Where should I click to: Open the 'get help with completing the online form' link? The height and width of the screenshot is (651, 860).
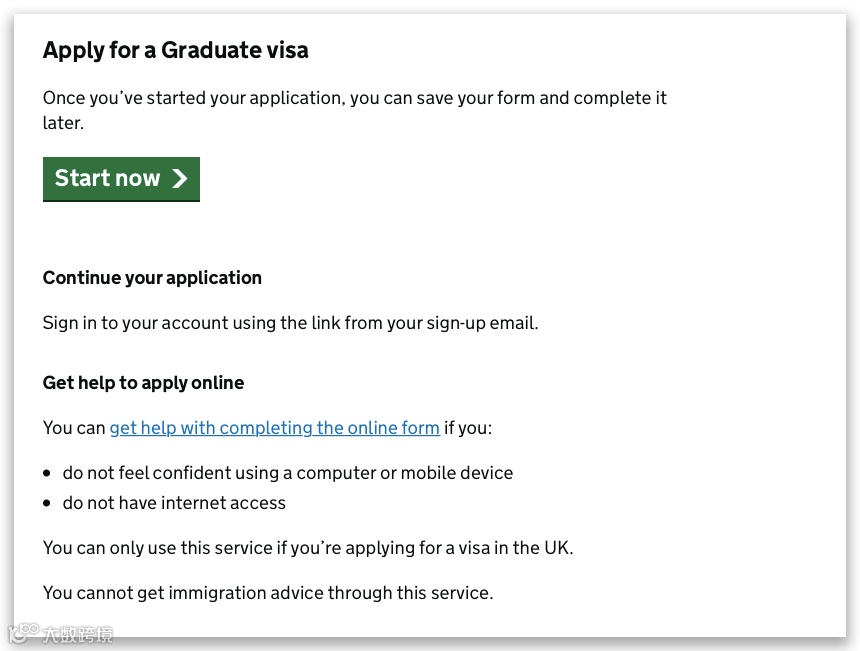coord(274,428)
